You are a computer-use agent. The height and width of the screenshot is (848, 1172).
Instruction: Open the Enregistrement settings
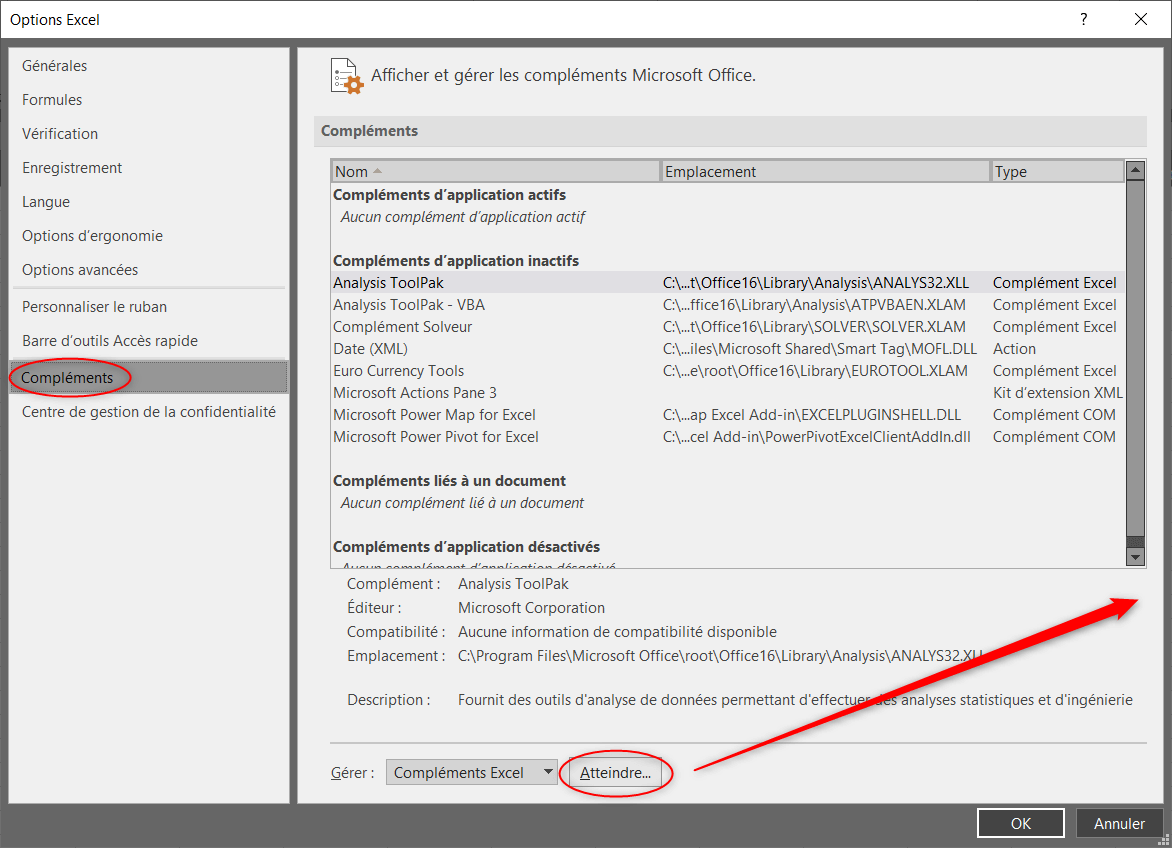pos(72,168)
